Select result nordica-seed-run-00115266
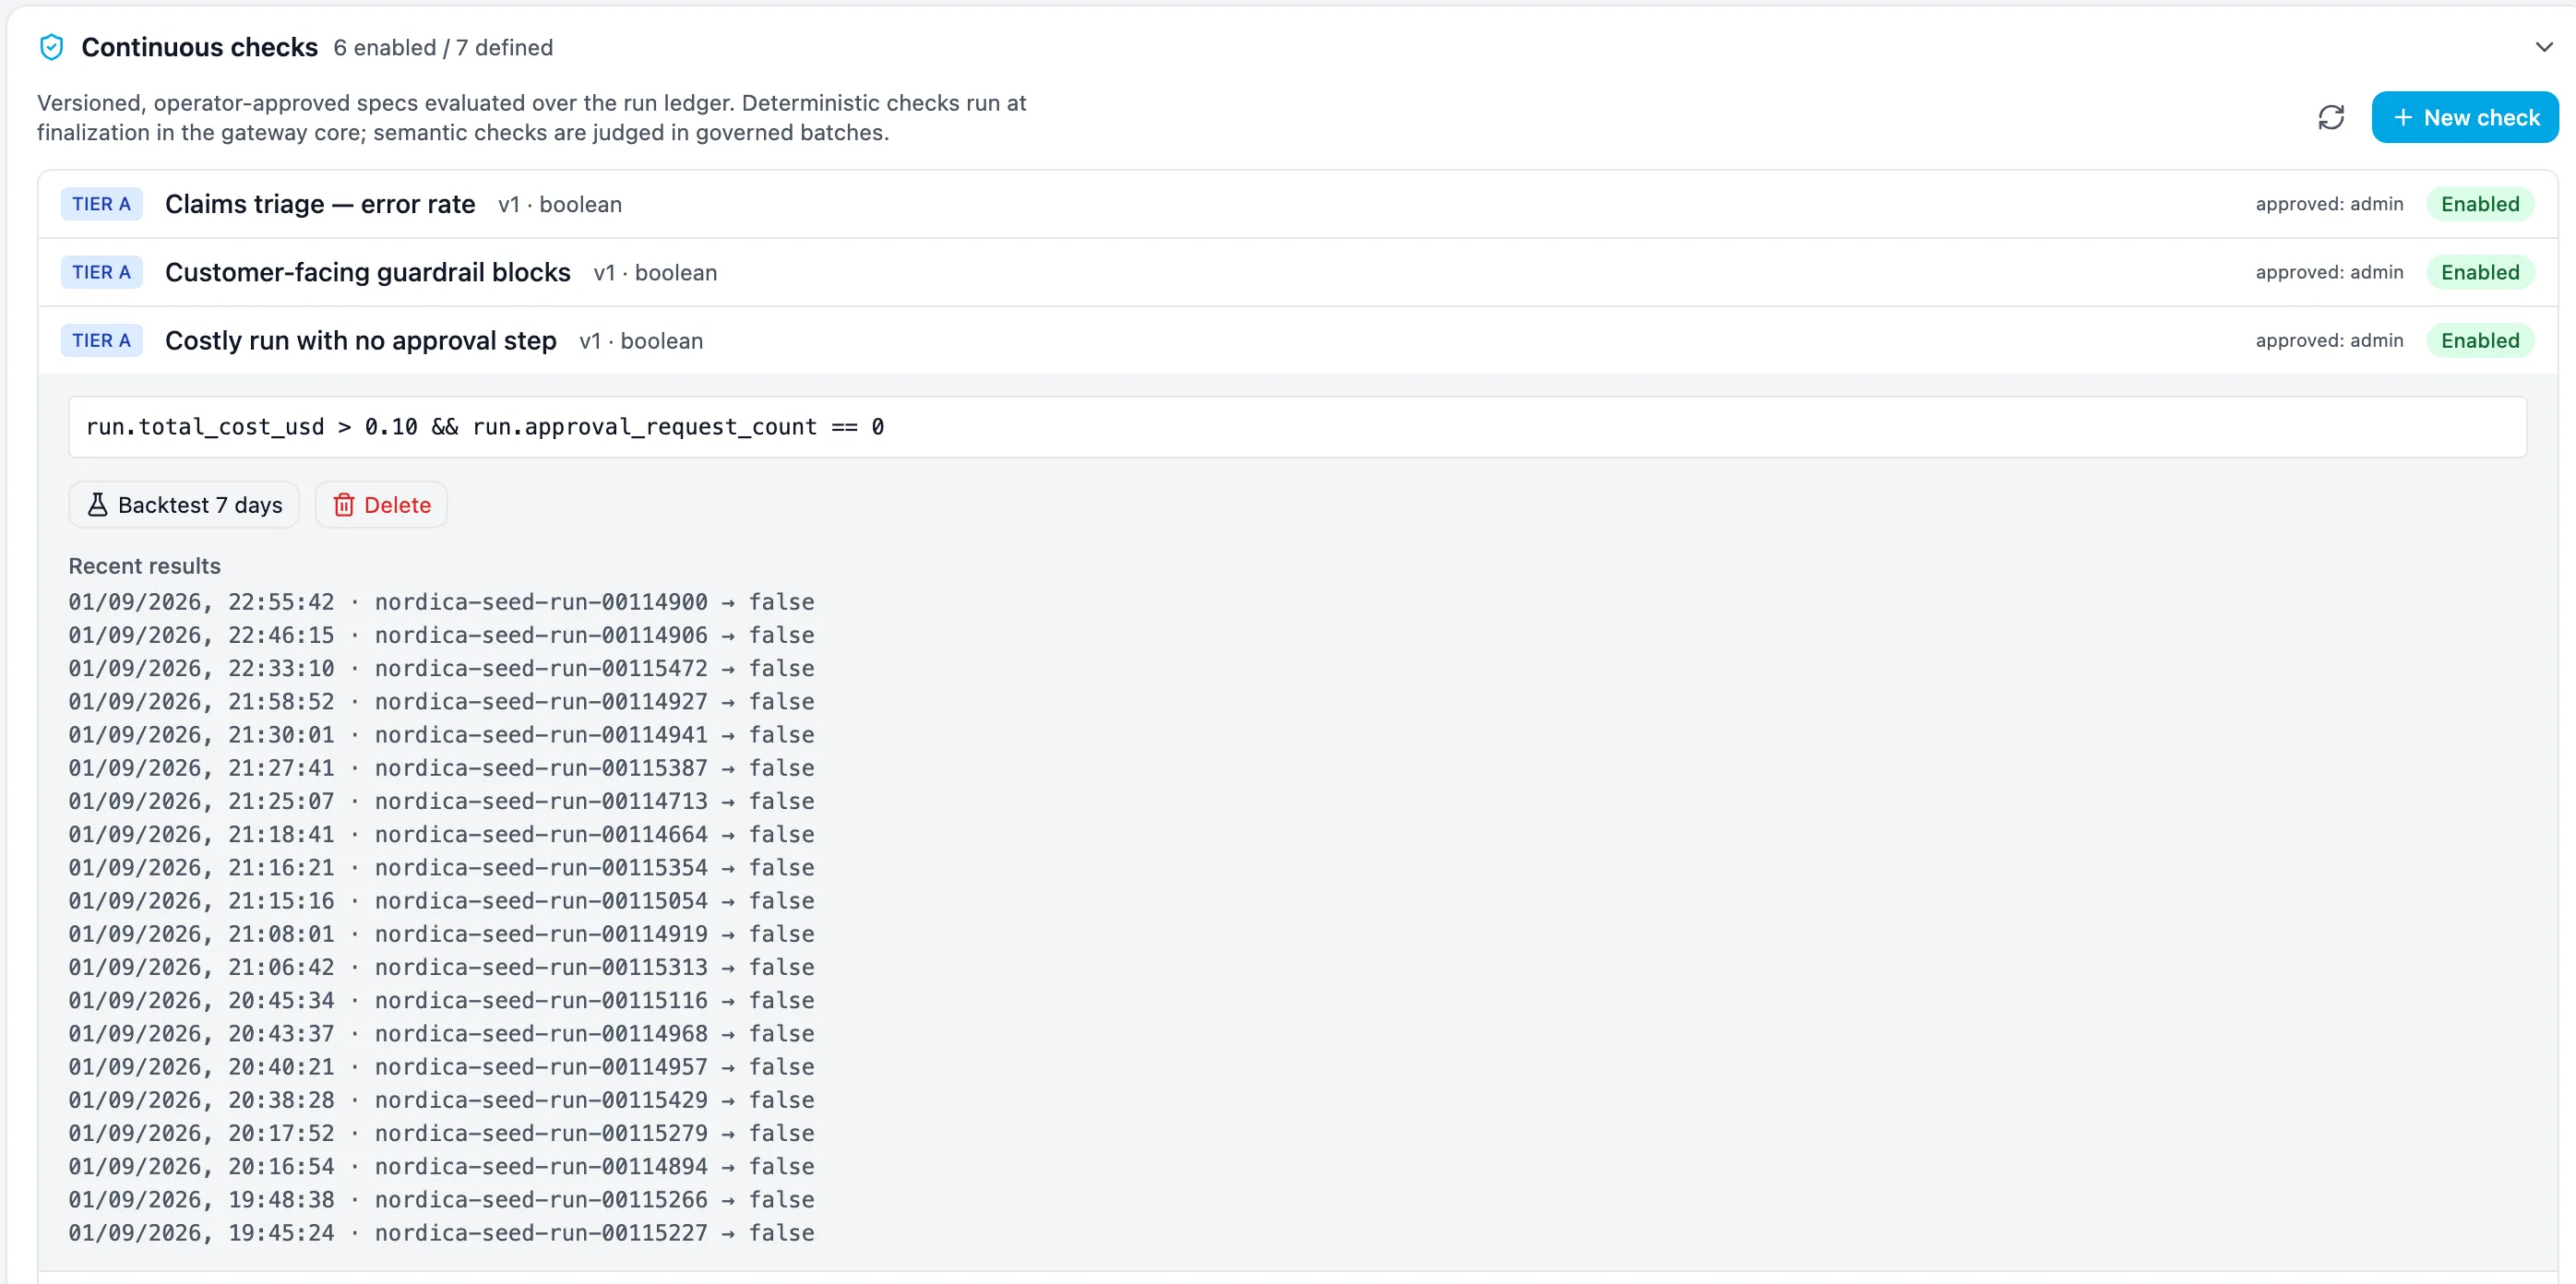The width and height of the screenshot is (2576, 1284). [x=441, y=1200]
